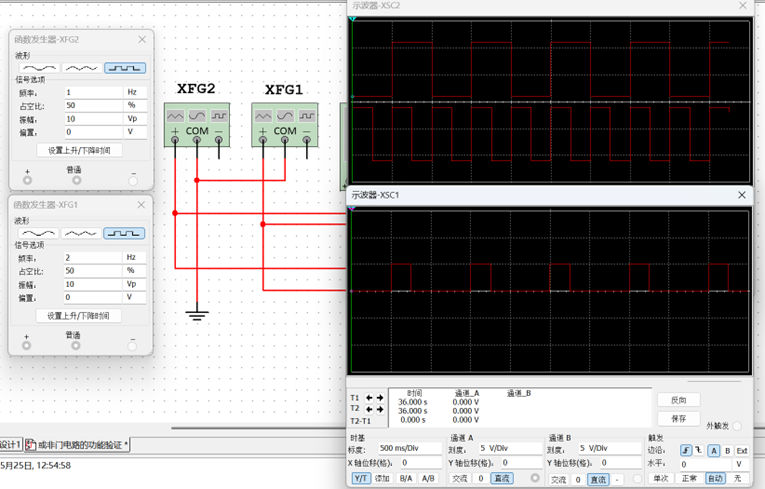Image resolution: width=765 pixels, height=489 pixels.
Task: Open V offset unit selector in XFG2
Action: pos(136,132)
